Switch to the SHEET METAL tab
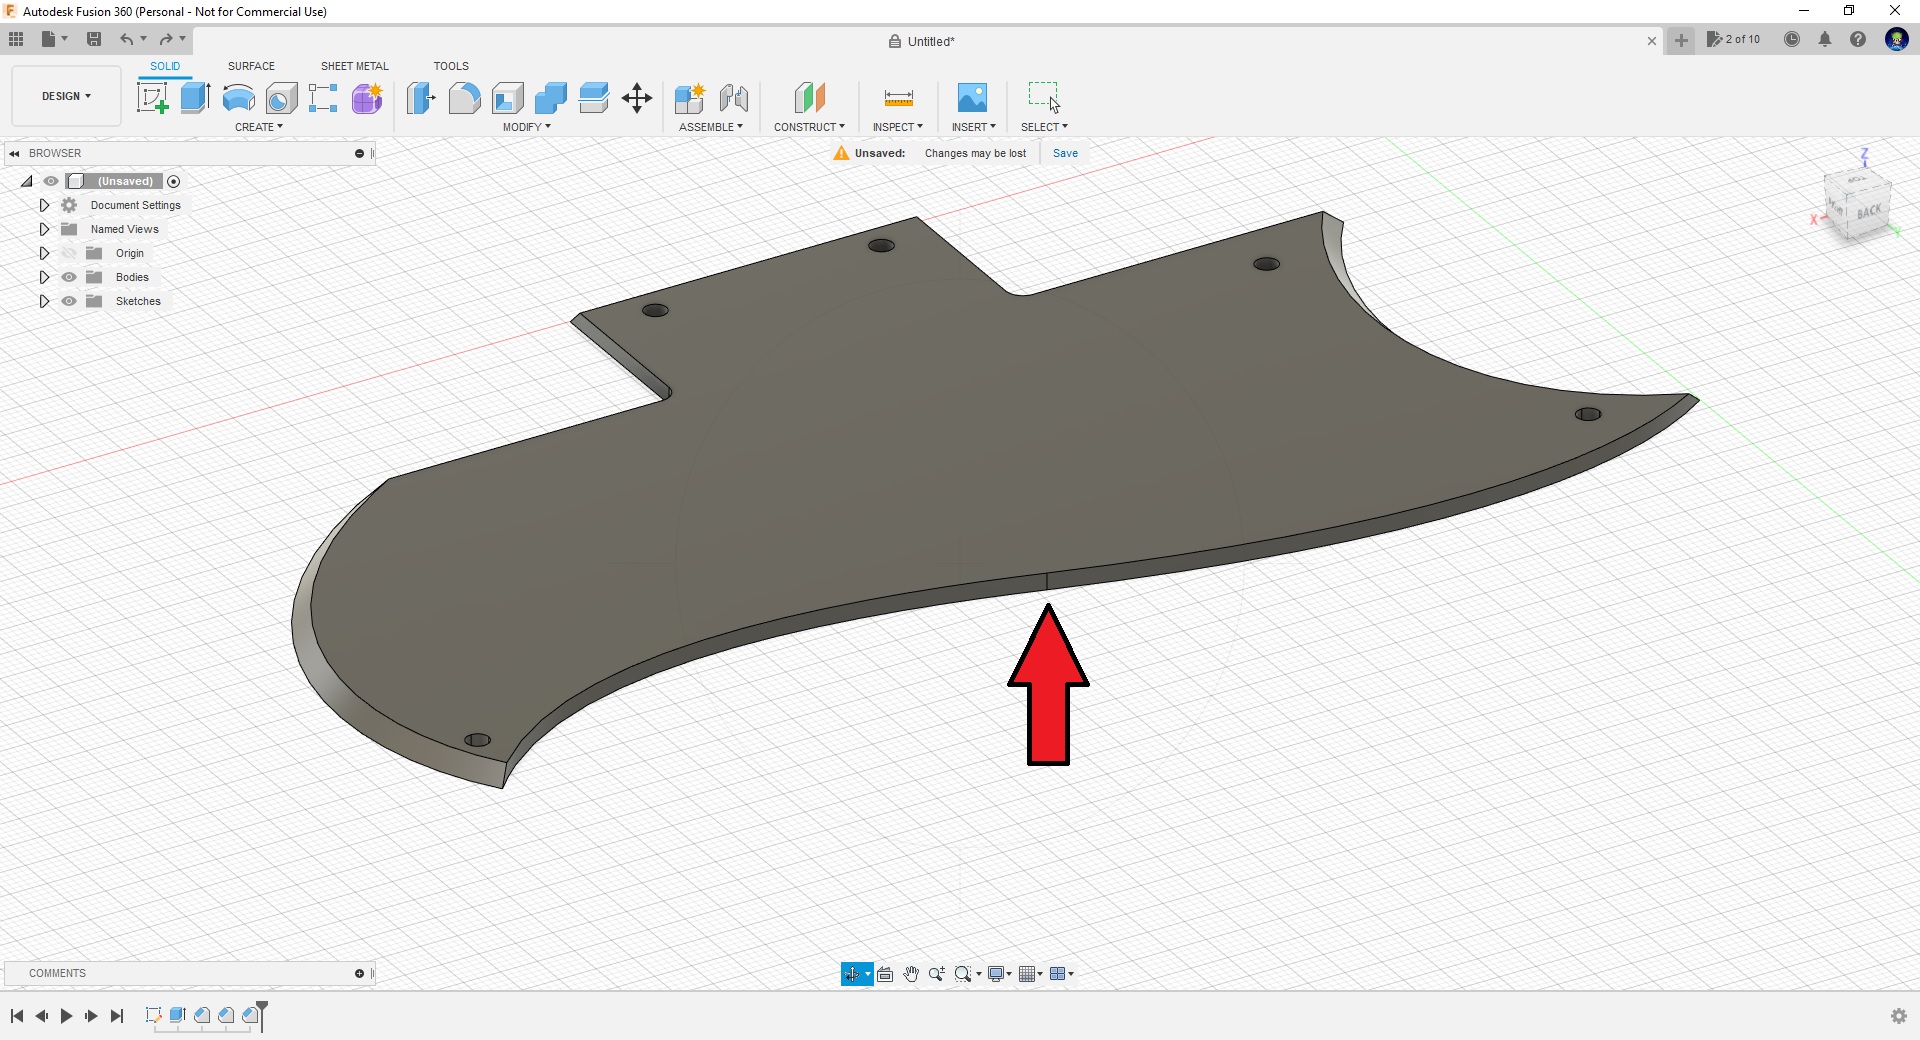The width and height of the screenshot is (1920, 1040). [x=354, y=66]
